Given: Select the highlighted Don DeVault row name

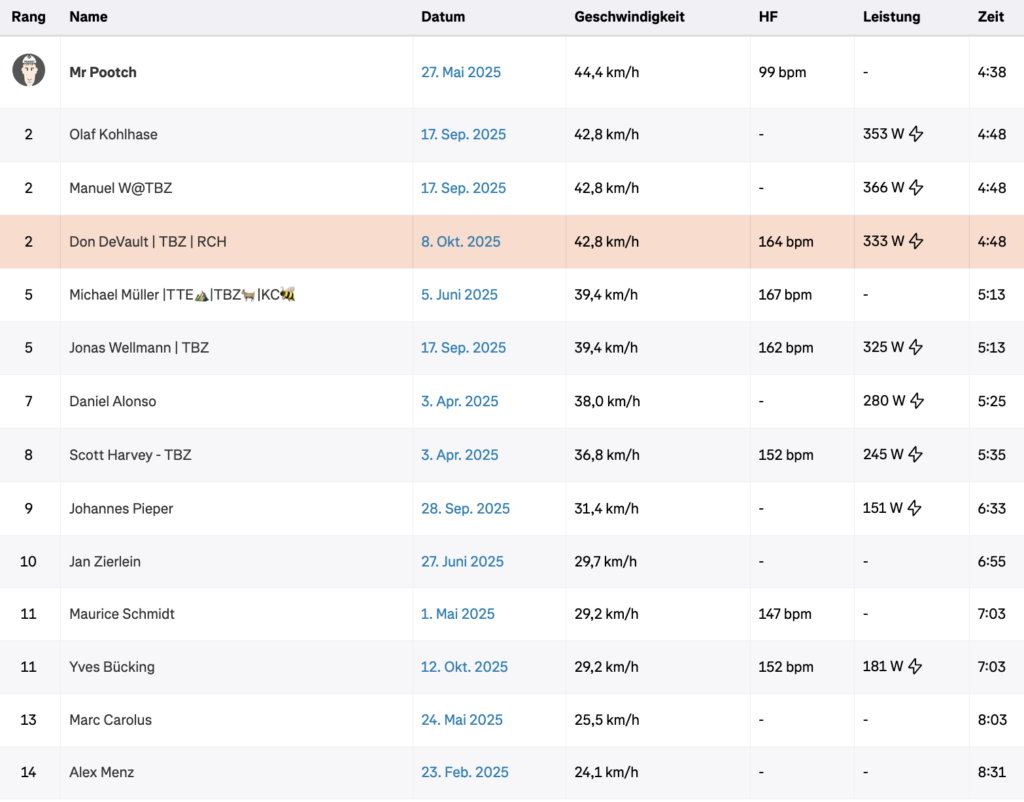Looking at the screenshot, I should [148, 242].
